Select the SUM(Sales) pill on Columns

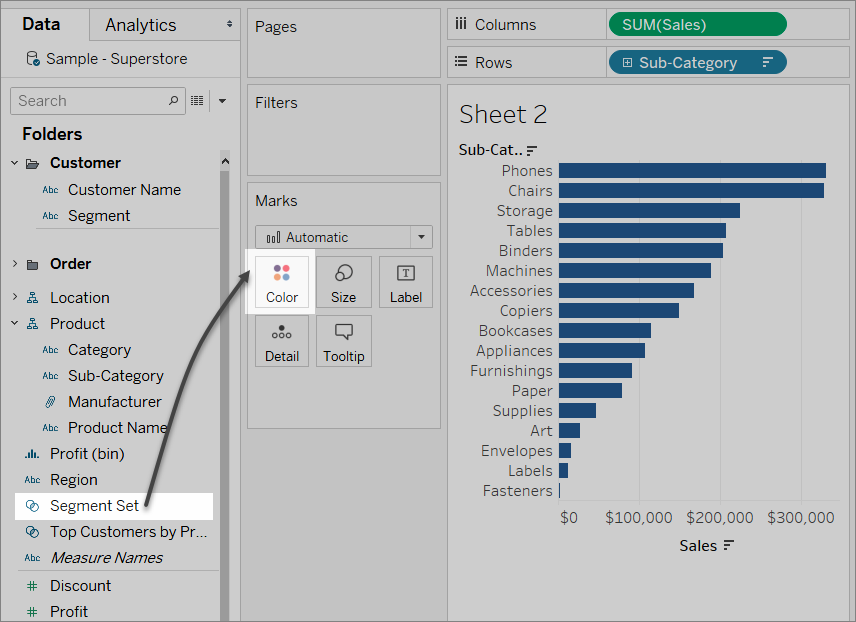[x=697, y=25]
